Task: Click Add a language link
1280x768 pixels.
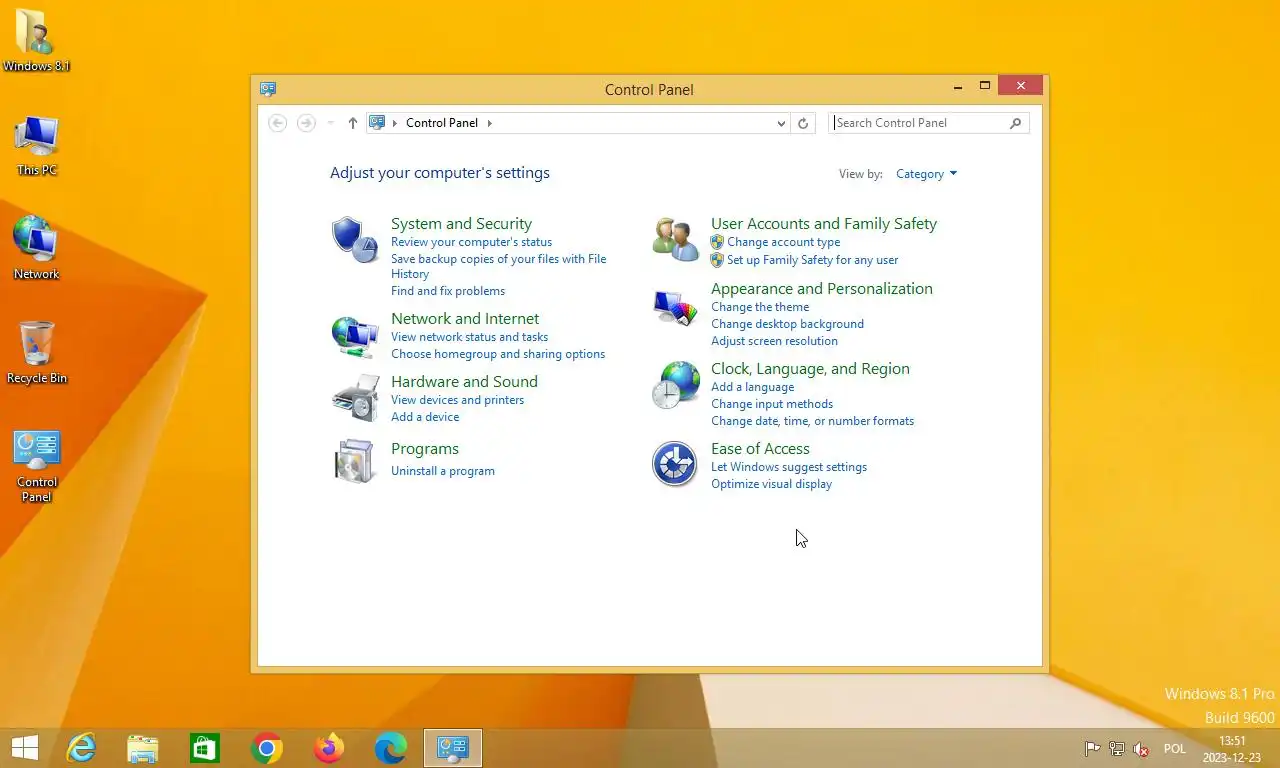Action: (752, 387)
